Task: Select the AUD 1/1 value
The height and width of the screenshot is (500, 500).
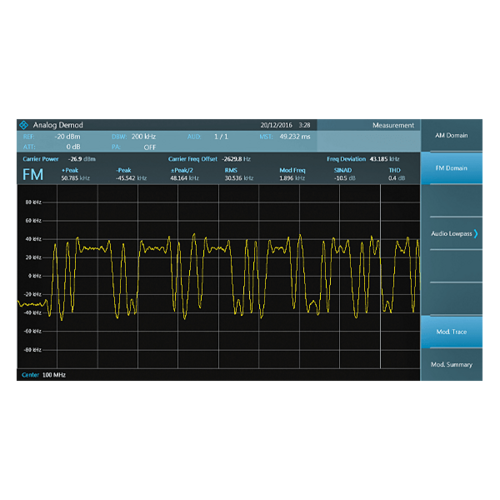Action: point(221,136)
